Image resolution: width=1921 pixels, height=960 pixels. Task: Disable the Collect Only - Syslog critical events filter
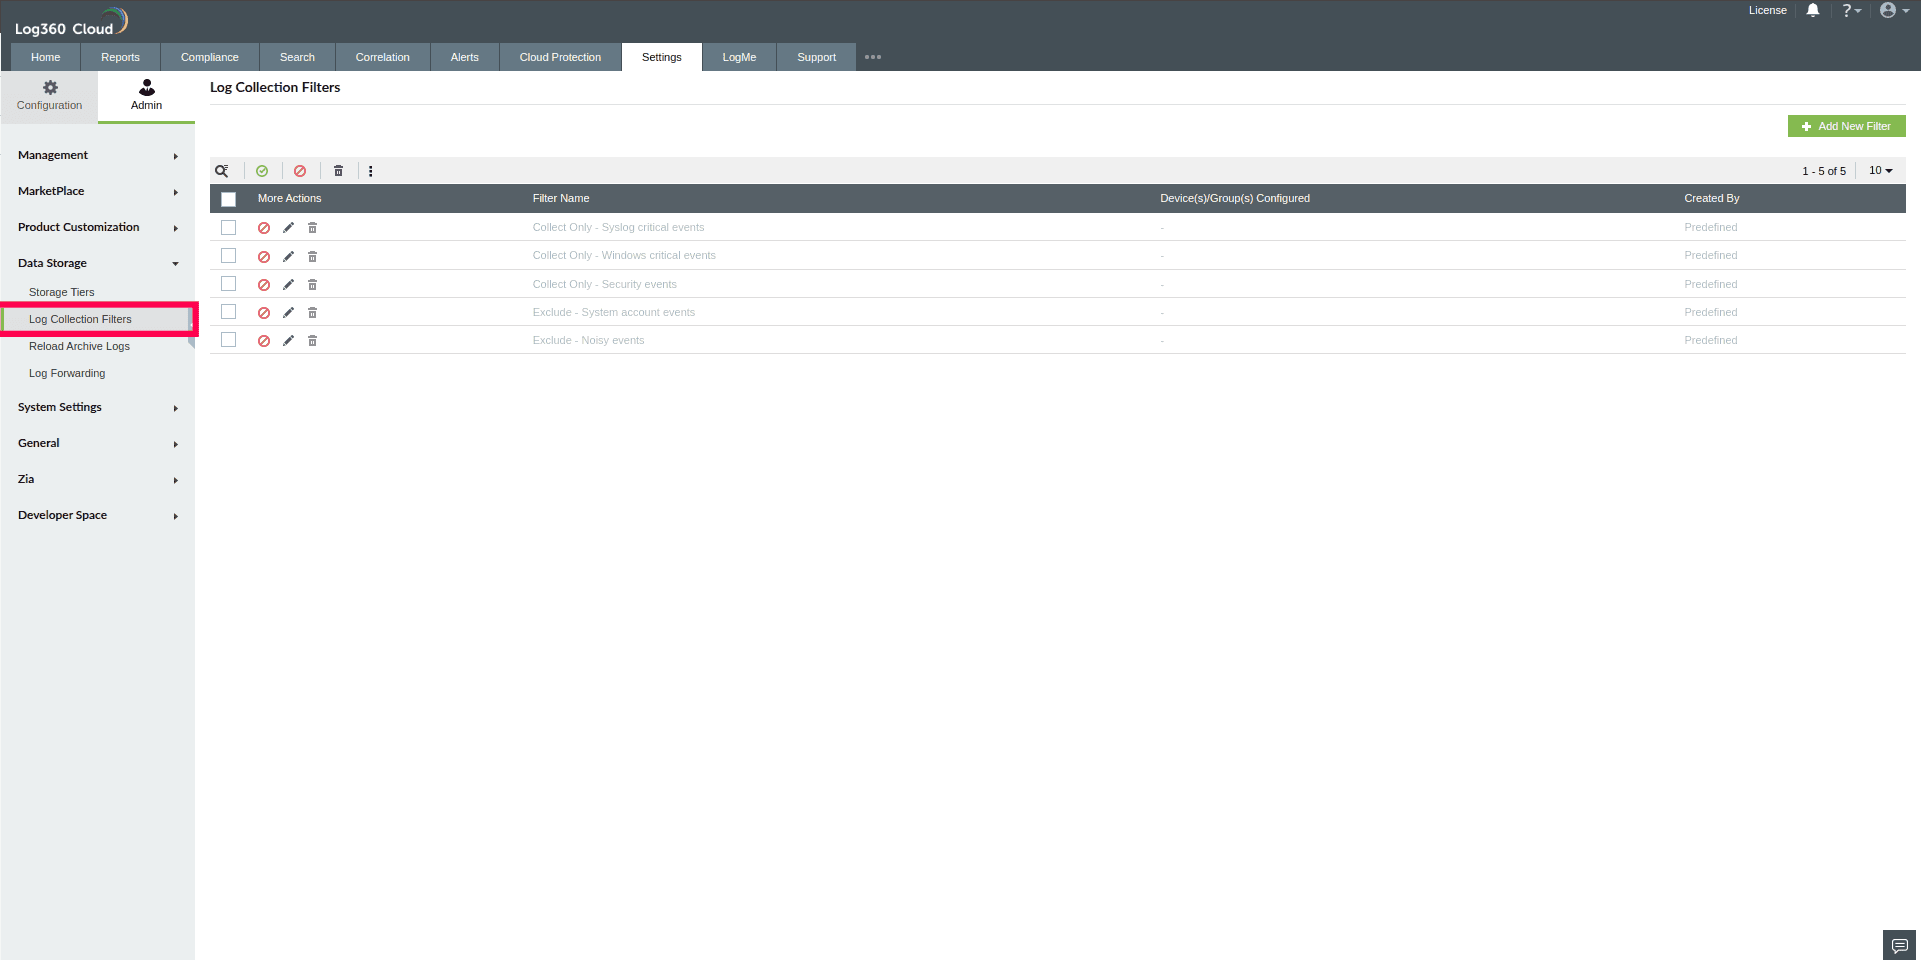(x=264, y=228)
